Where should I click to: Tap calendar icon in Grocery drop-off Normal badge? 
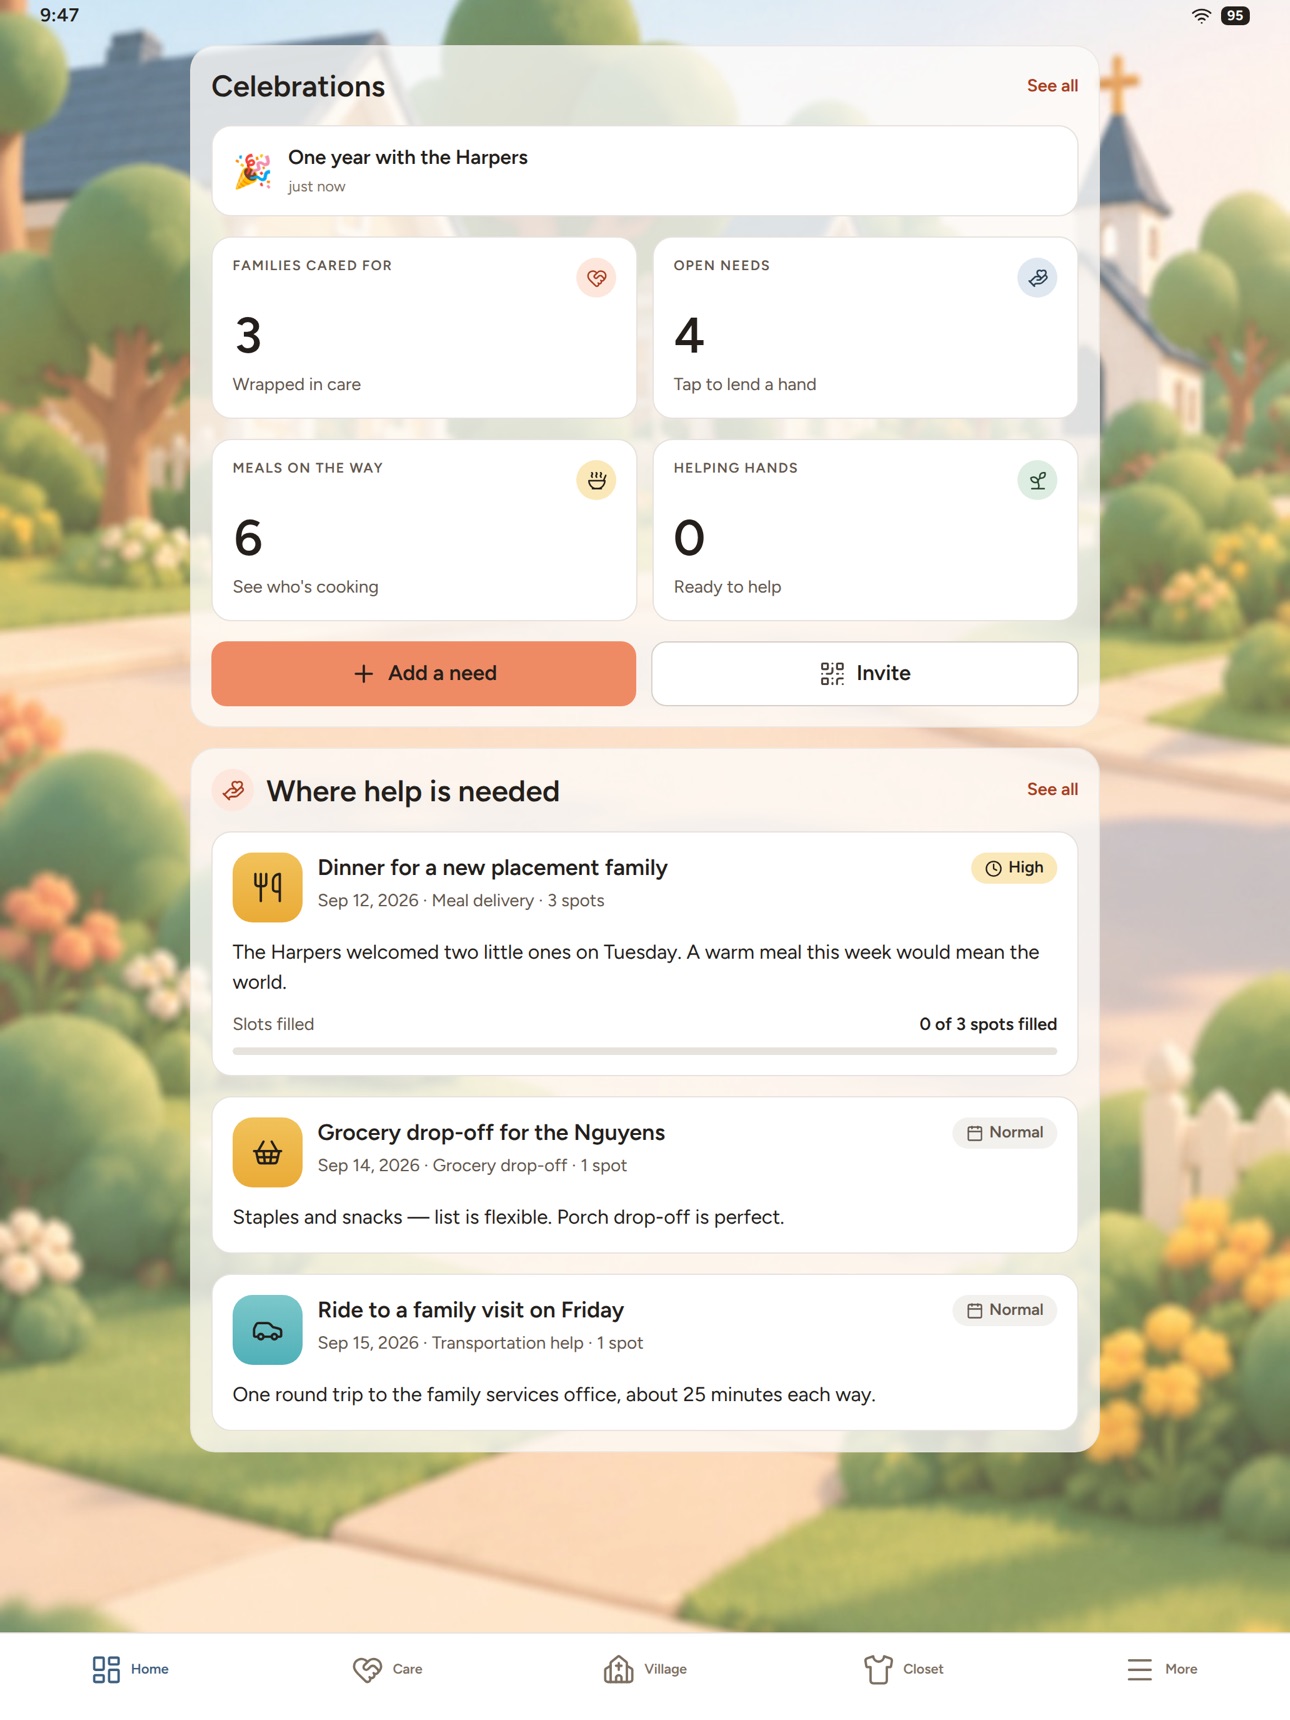[x=974, y=1133]
